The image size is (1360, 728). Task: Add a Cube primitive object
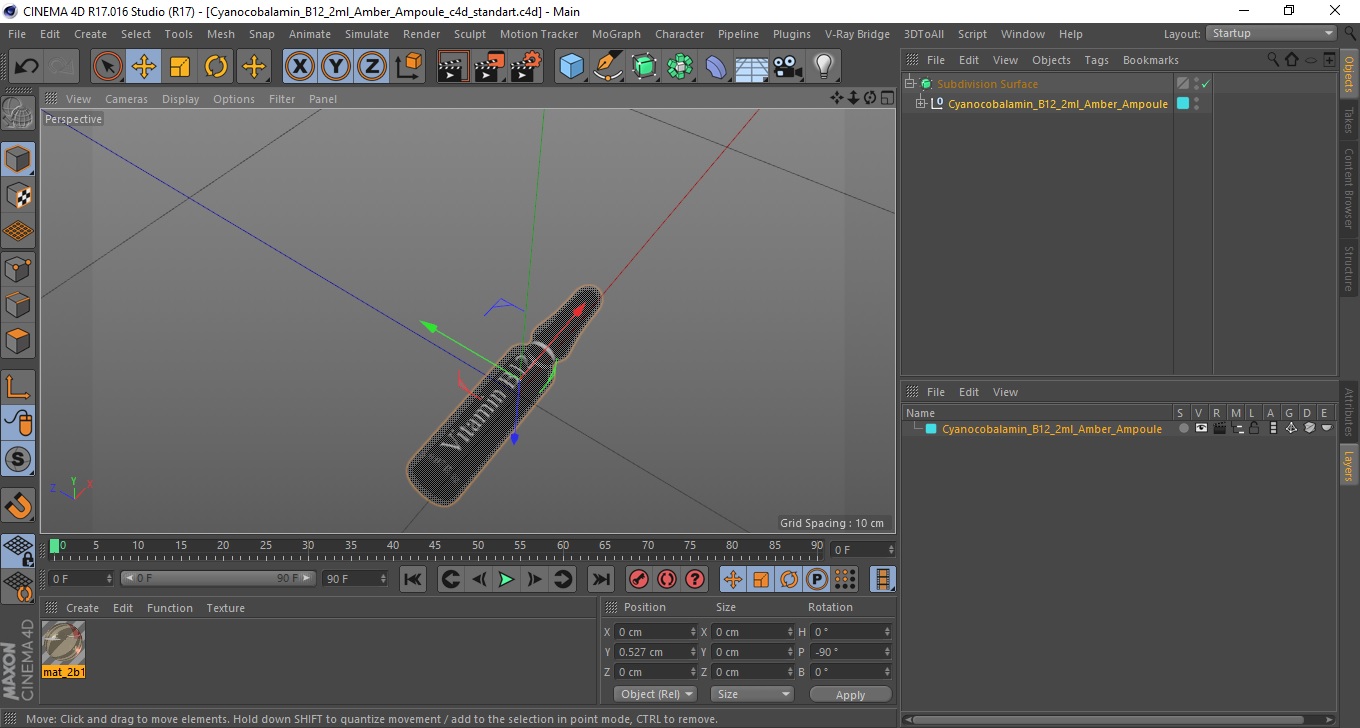pyautogui.click(x=571, y=67)
